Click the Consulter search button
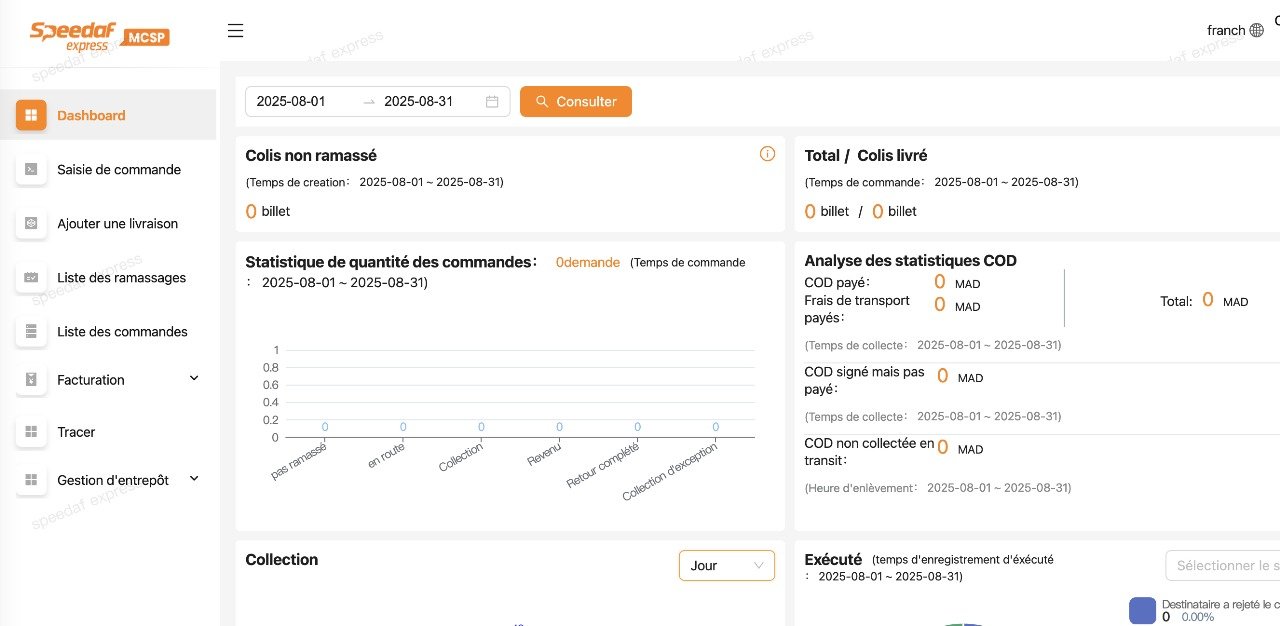 (576, 101)
